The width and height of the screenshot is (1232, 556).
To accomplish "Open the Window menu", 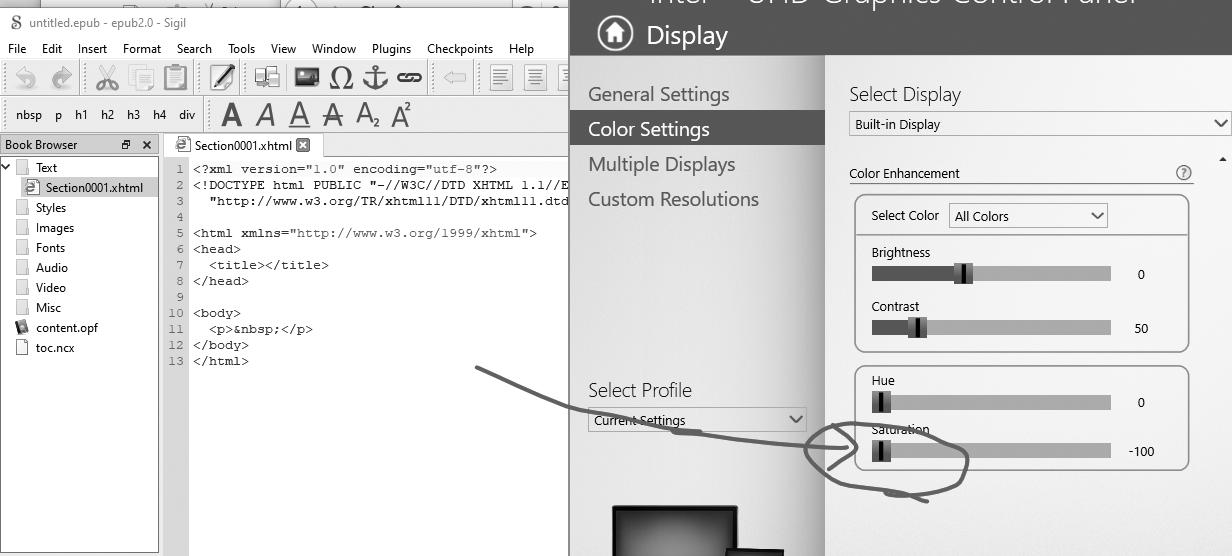I will 334,48.
